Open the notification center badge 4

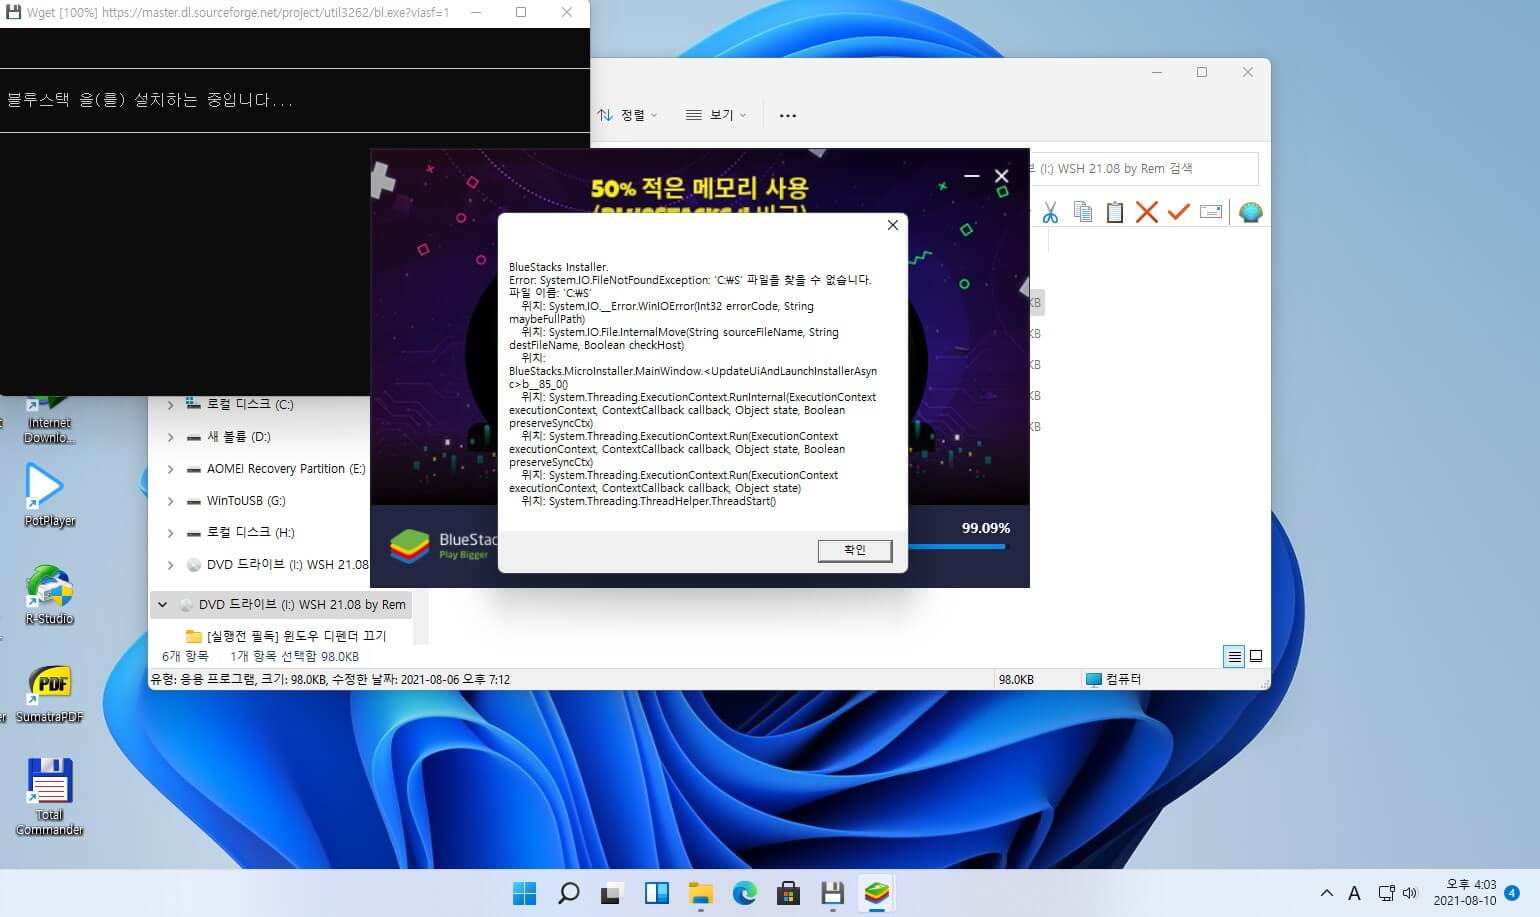[1512, 893]
